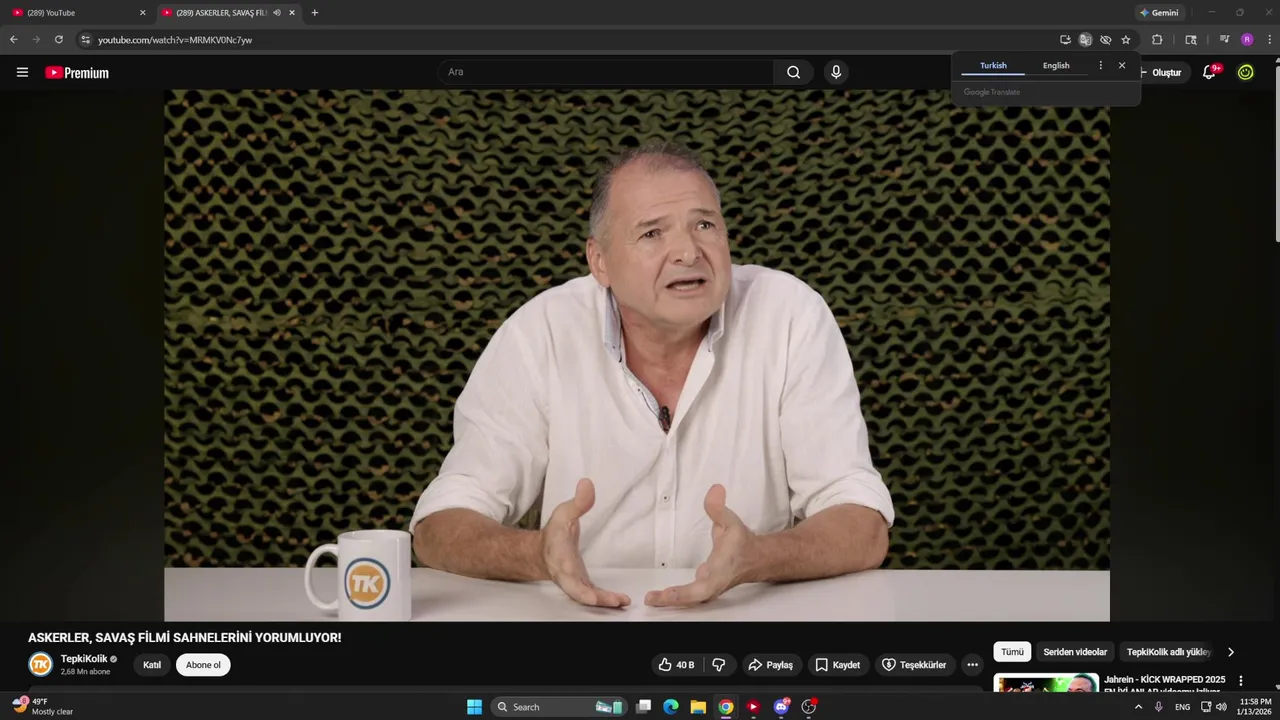This screenshot has height=720, width=1280.
Task: Close the ASKERLER video tab
Action: [x=292, y=13]
